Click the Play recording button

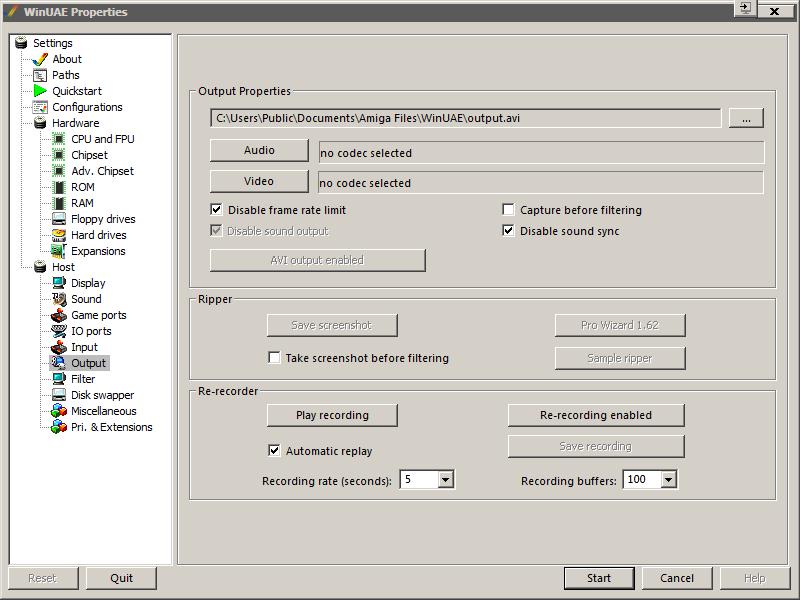point(332,415)
